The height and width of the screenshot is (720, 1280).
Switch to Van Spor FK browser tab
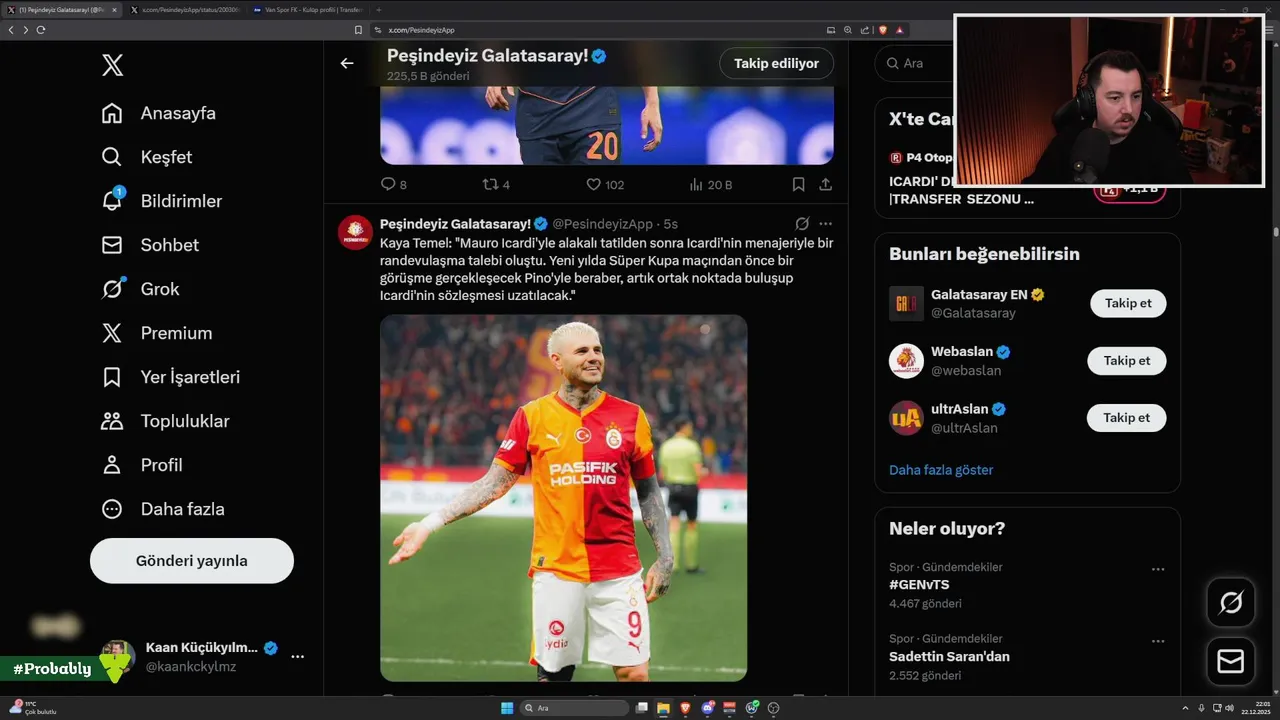(308, 9)
